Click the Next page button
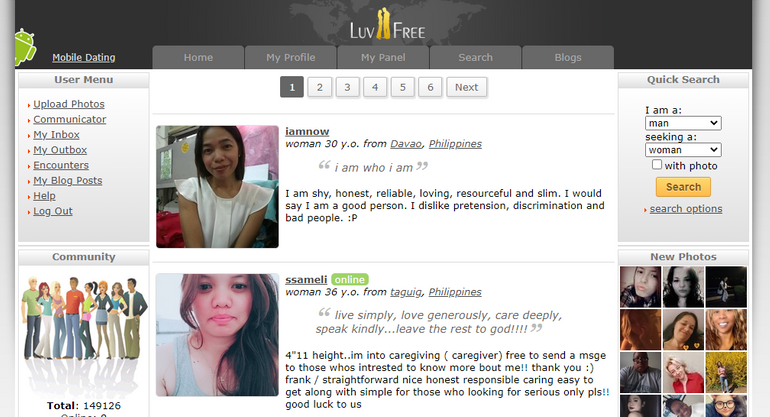This screenshot has width=770, height=417. (466, 87)
